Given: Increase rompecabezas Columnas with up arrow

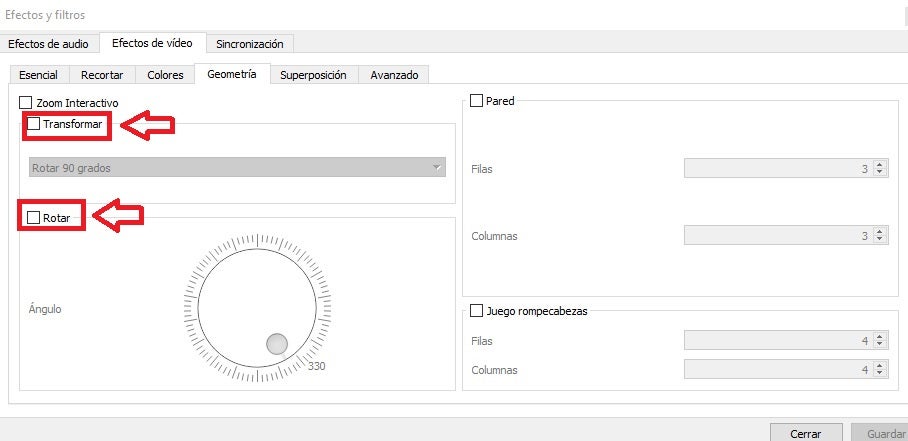Looking at the screenshot, I should click(x=879, y=365).
